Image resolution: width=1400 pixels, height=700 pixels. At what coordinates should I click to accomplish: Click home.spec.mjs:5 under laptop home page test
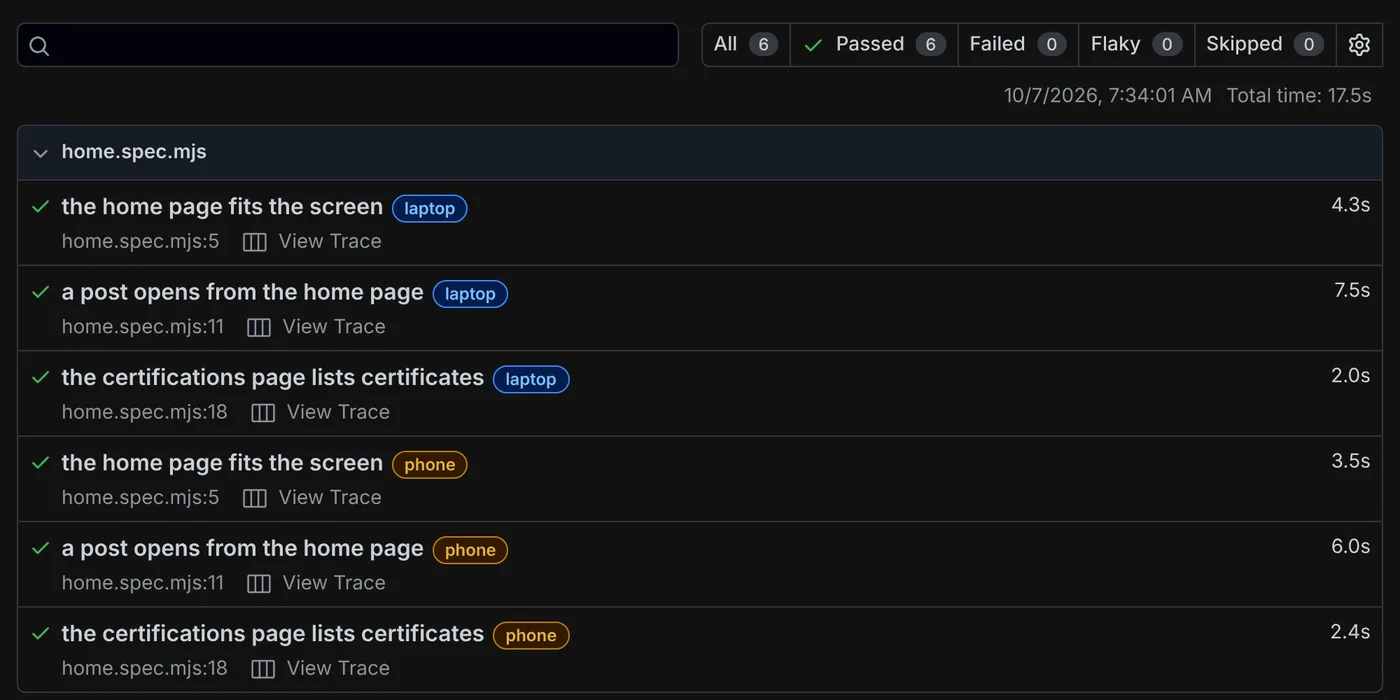tap(140, 242)
